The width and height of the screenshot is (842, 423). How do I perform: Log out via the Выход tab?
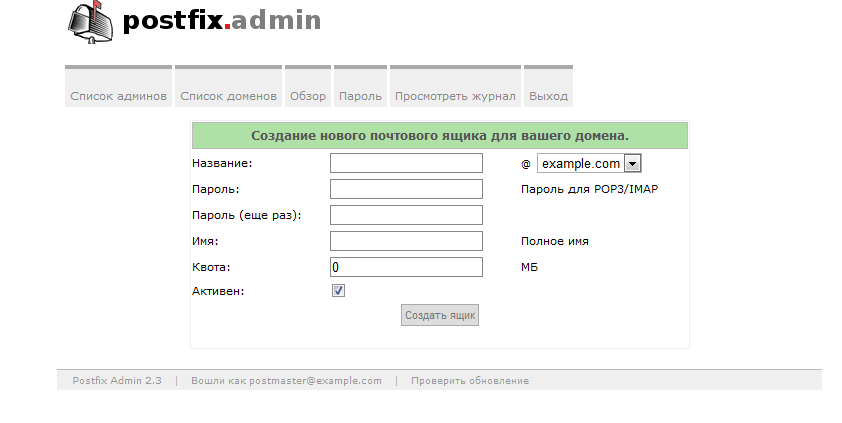tap(548, 86)
